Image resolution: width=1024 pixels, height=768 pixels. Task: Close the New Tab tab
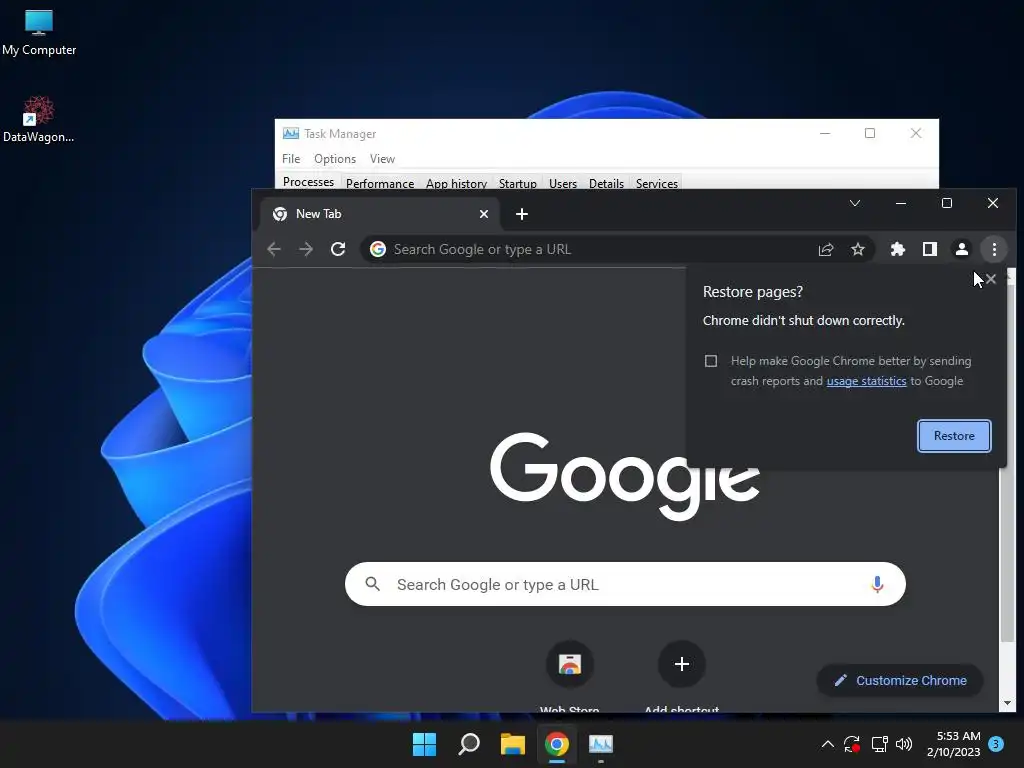tap(484, 214)
